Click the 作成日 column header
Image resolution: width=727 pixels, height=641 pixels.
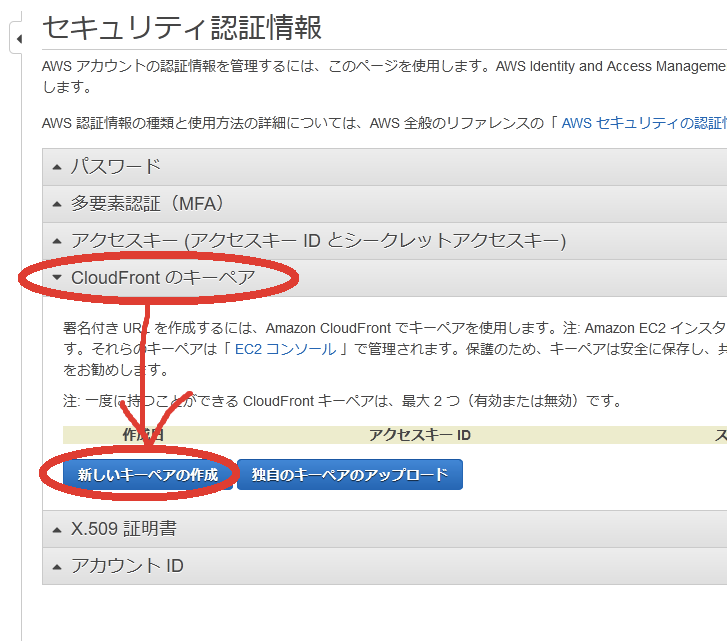[x=143, y=435]
